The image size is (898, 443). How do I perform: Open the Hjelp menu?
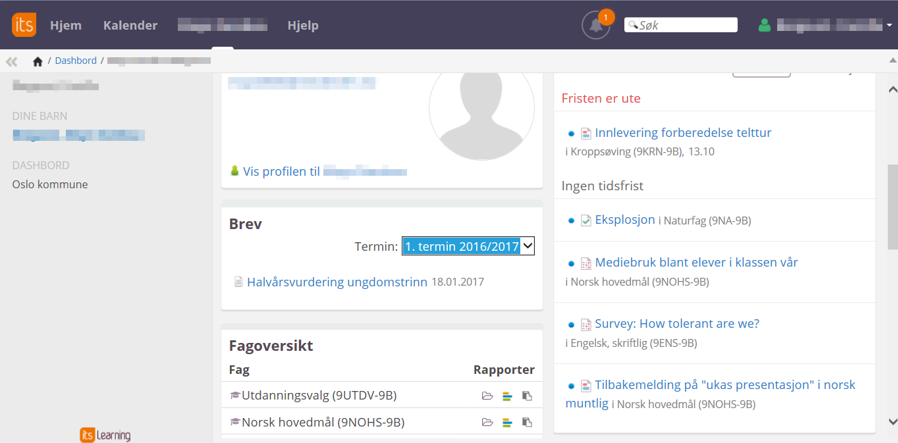pos(302,25)
